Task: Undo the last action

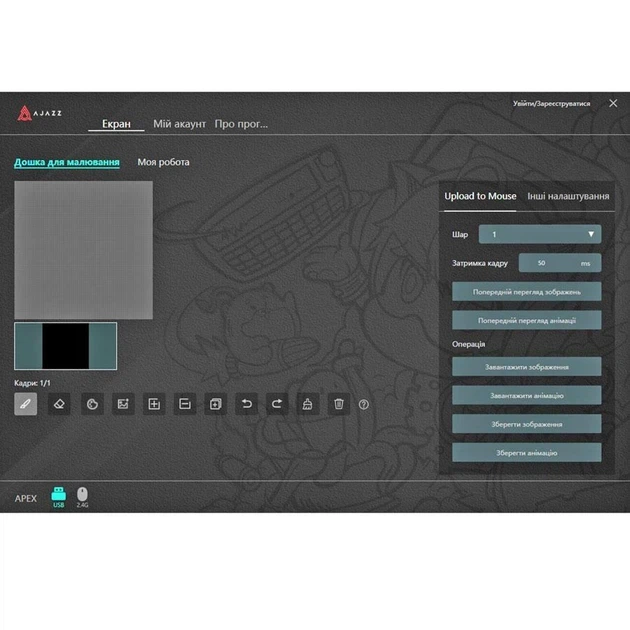Action: [246, 404]
